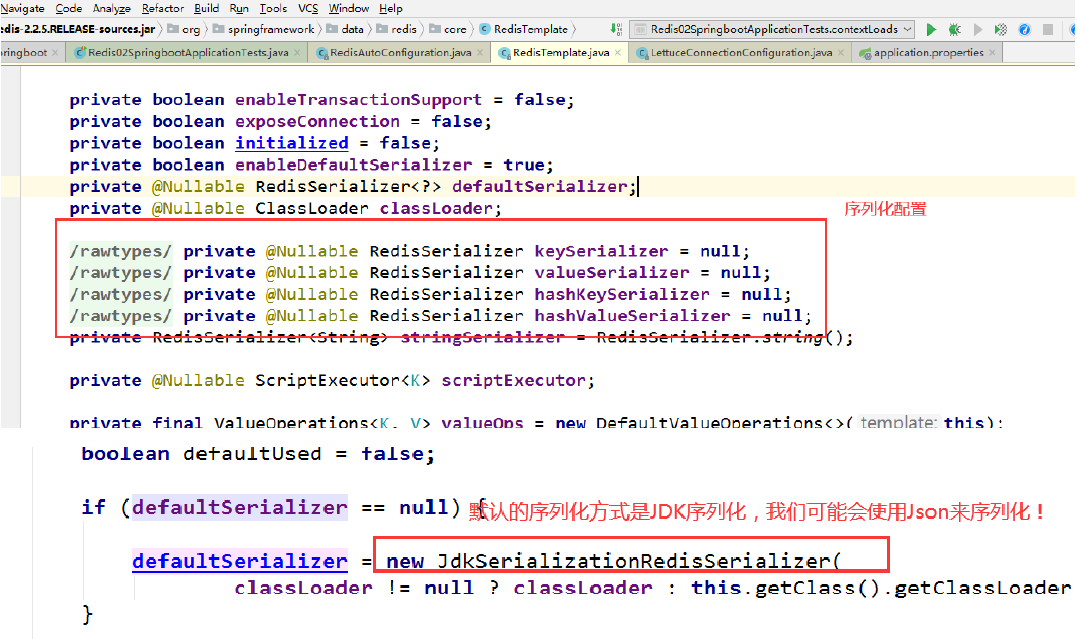Click 'hashKeySerializer' field name
1077x639 pixels.
click(622, 295)
